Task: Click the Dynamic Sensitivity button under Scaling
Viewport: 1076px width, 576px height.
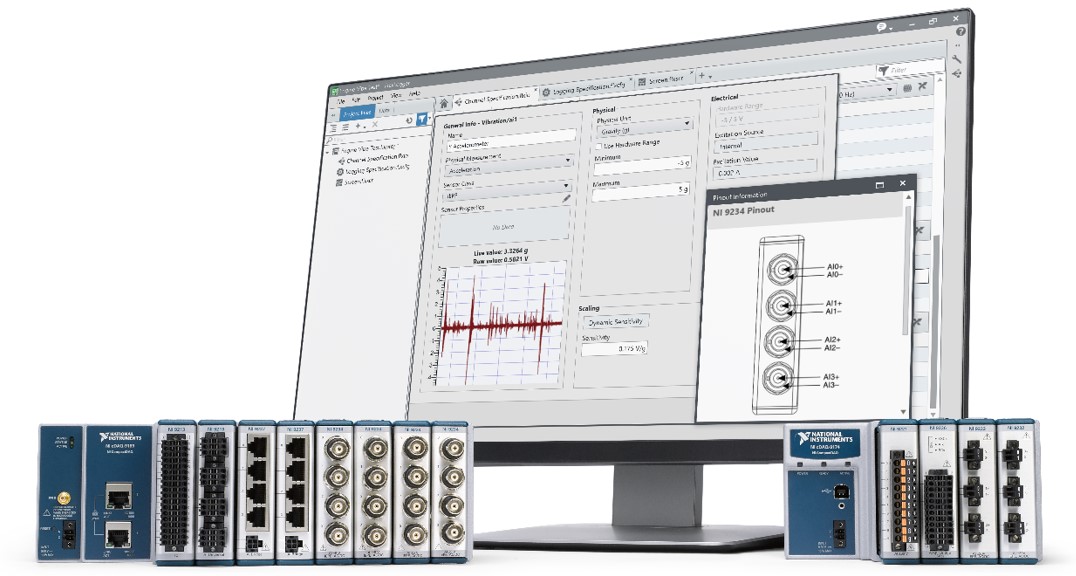Action: (x=618, y=321)
